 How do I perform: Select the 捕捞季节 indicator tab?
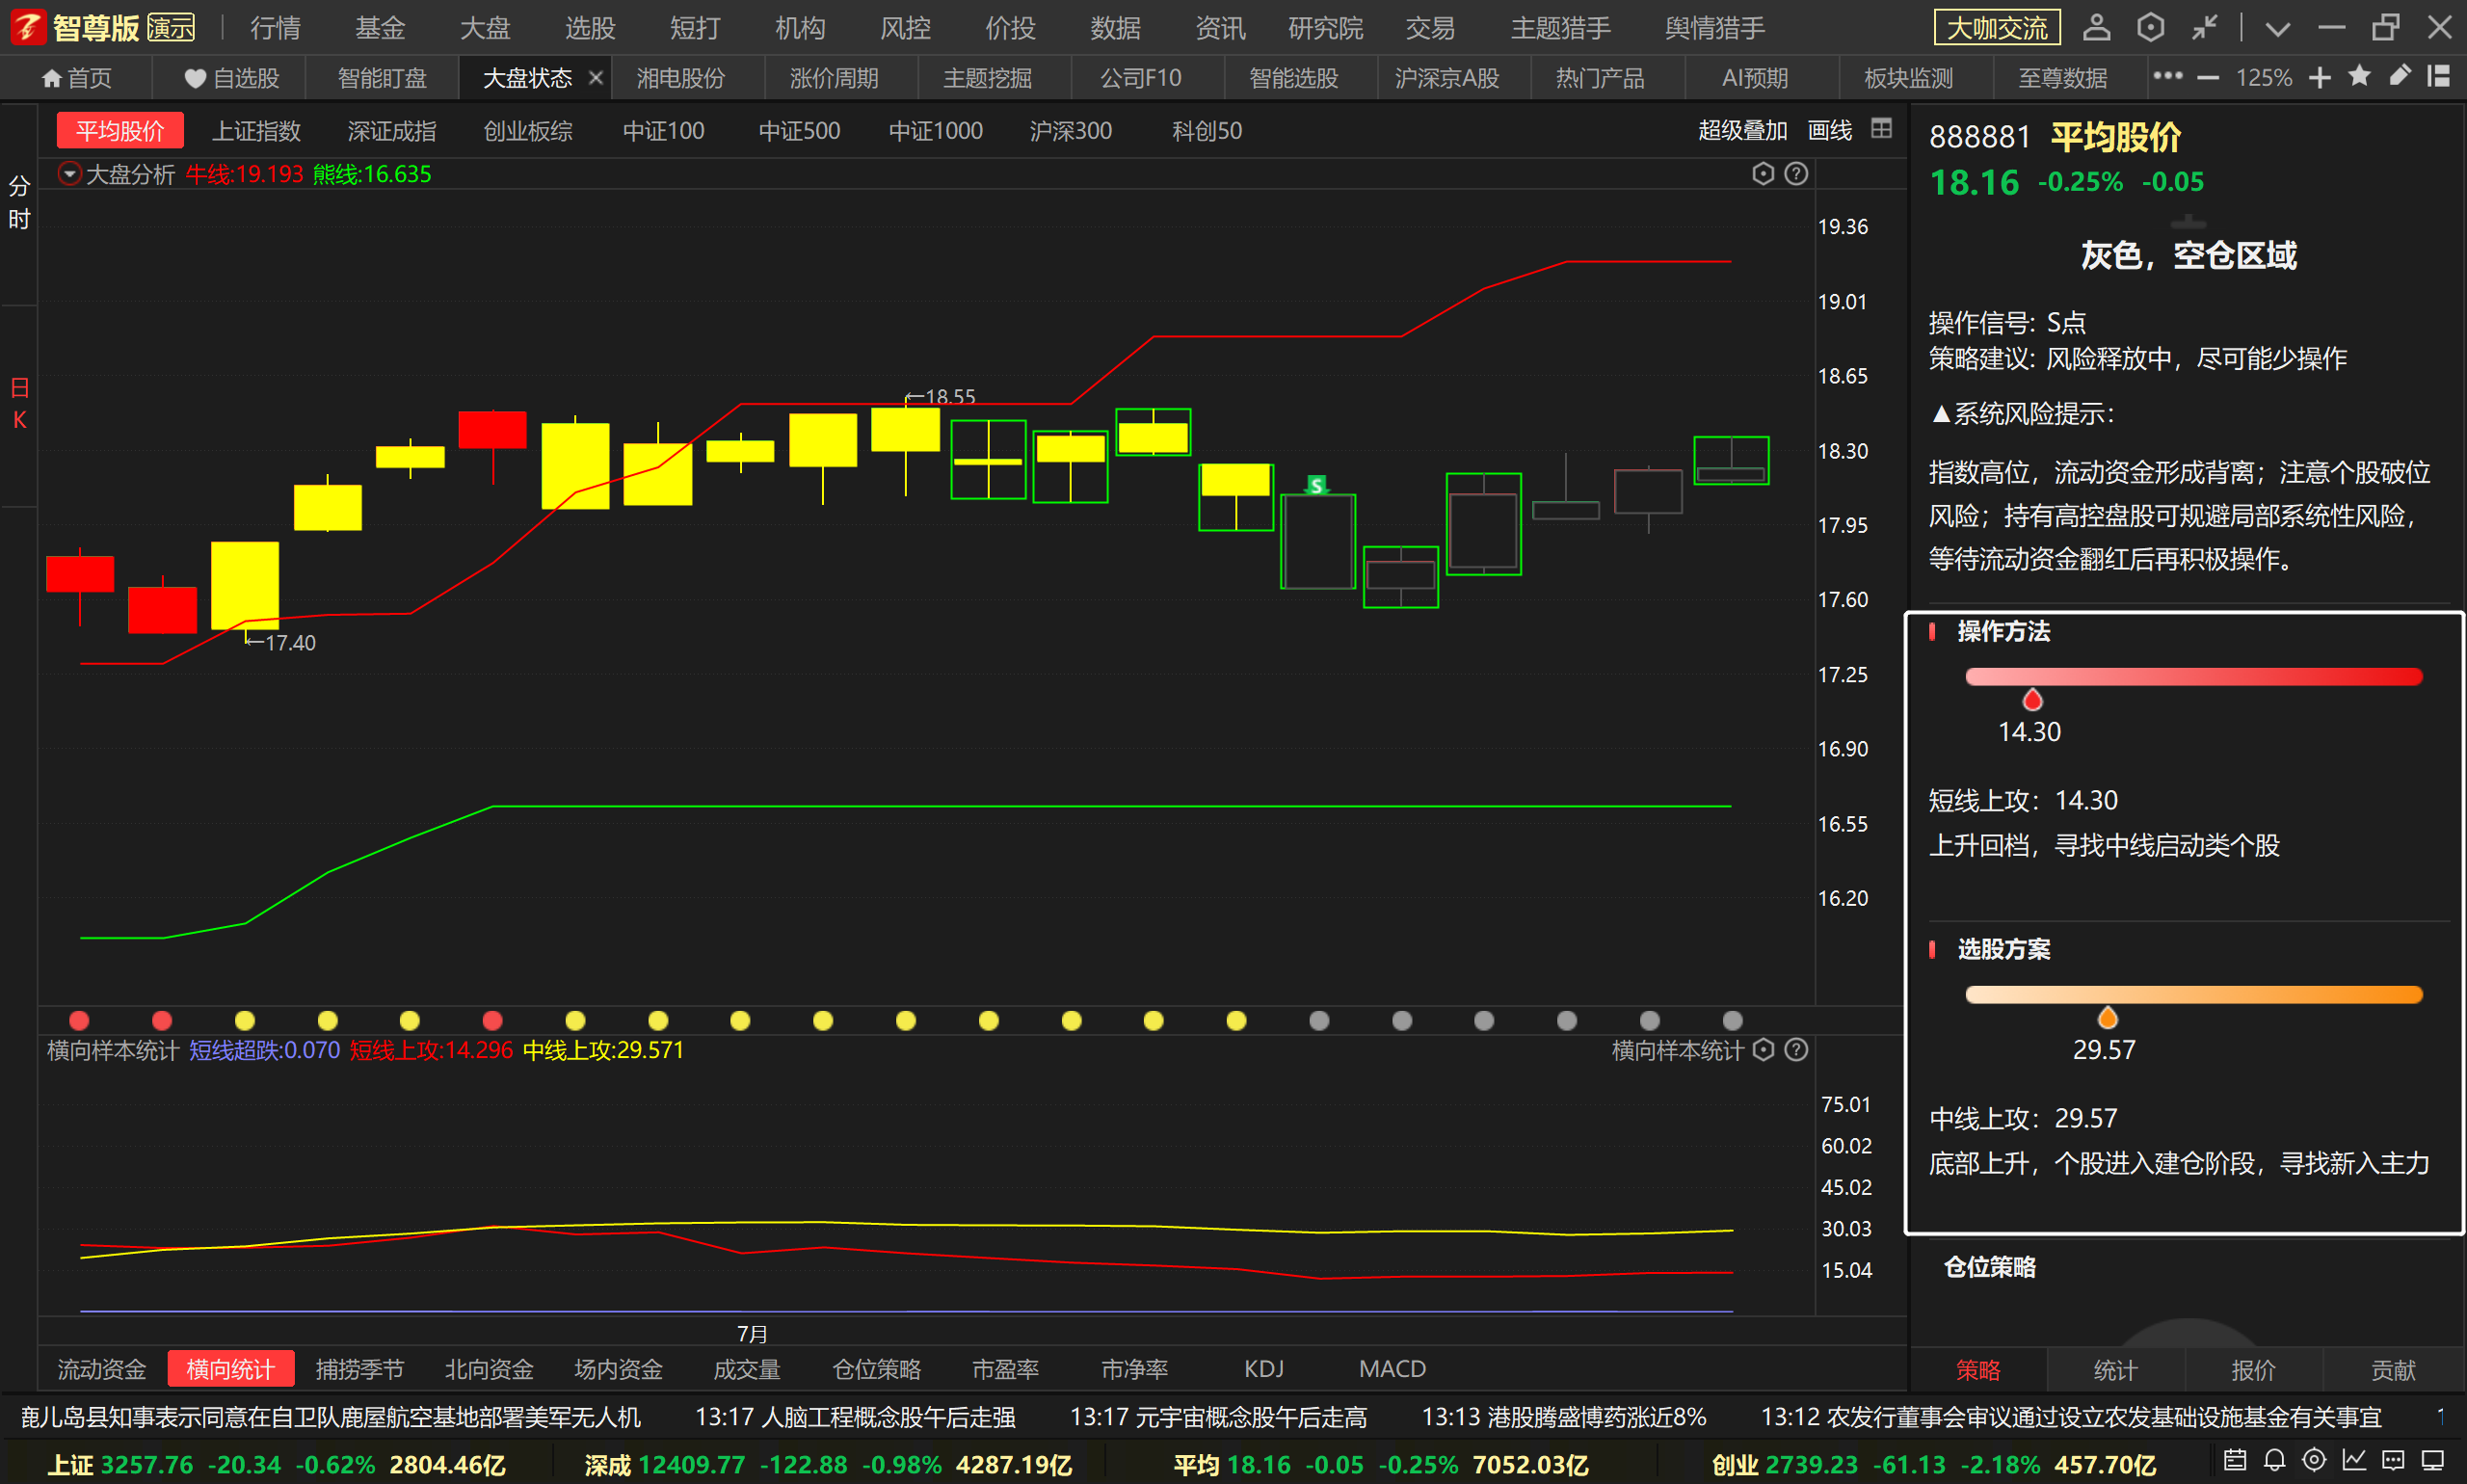tap(359, 1369)
